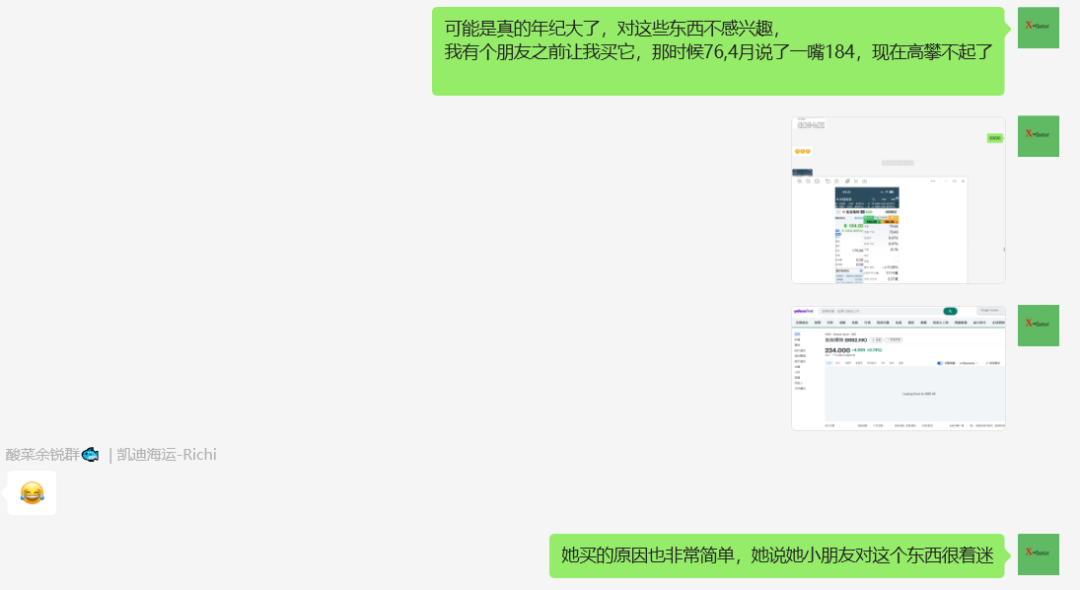Click inside the Yahoo Finance search input field

878,310
